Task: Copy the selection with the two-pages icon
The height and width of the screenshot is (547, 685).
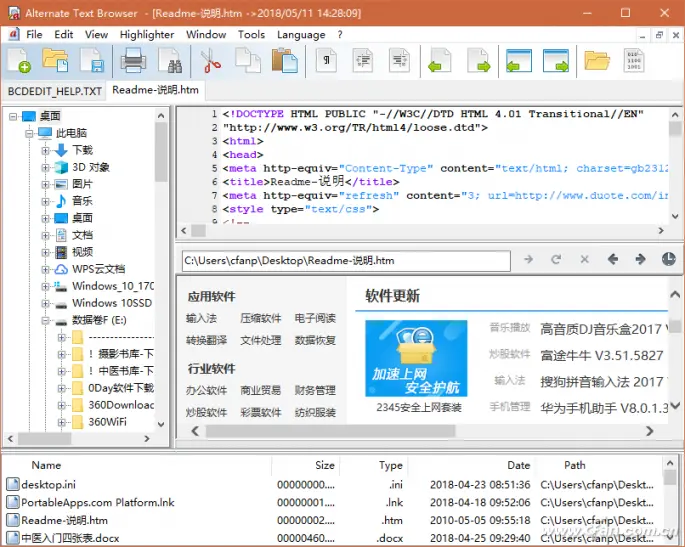Action: pyautogui.click(x=248, y=61)
